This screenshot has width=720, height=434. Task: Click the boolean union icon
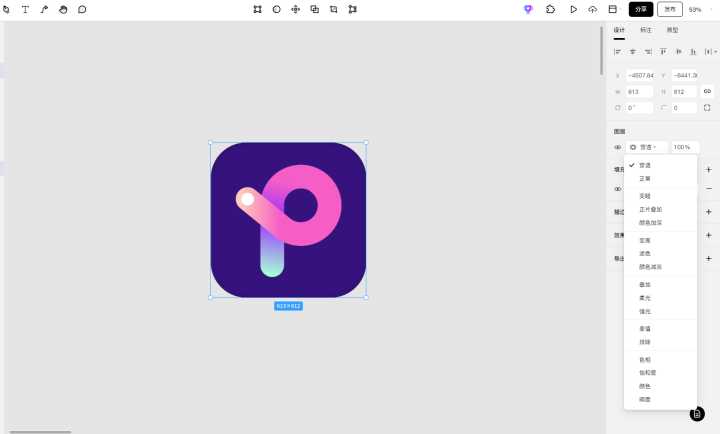tap(315, 9)
